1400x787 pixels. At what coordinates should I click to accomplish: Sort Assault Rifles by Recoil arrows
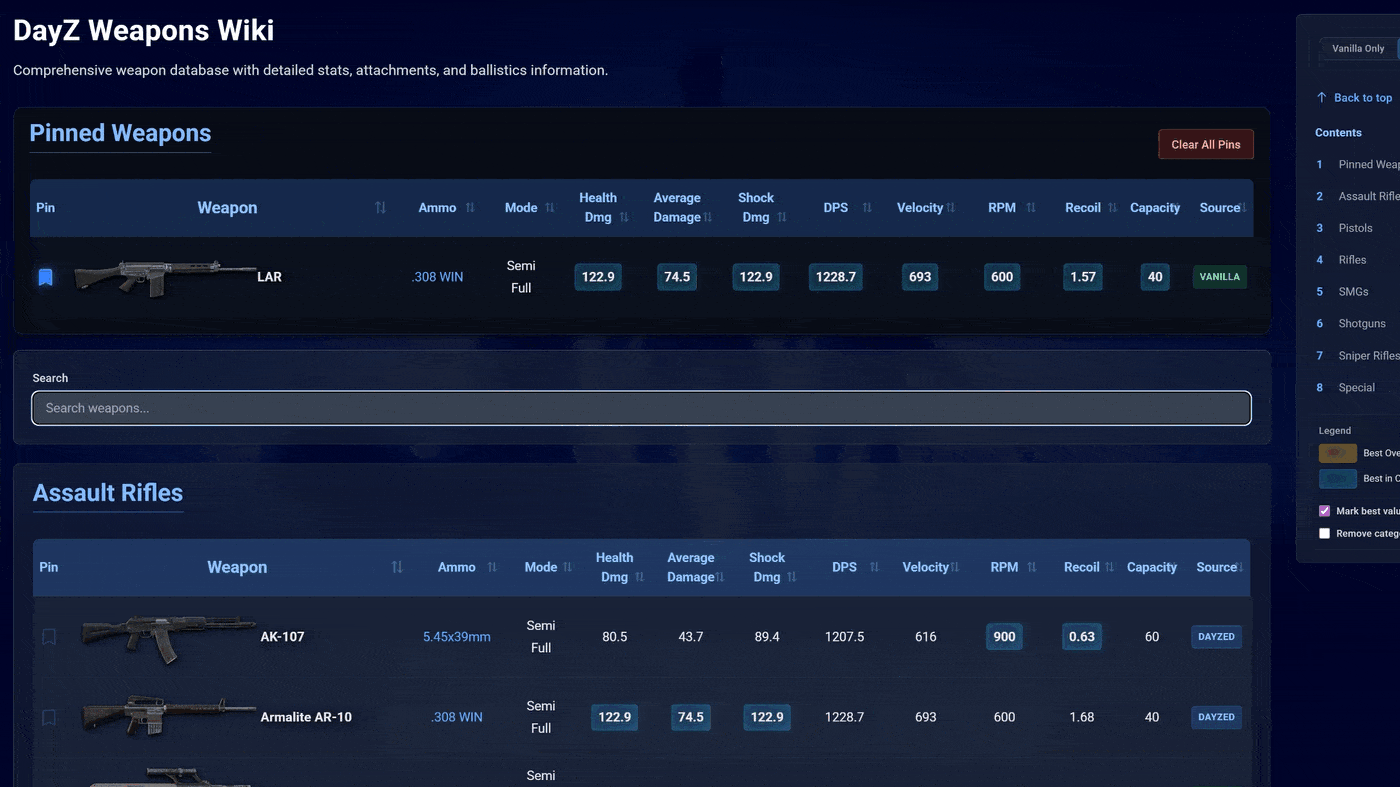[1109, 567]
